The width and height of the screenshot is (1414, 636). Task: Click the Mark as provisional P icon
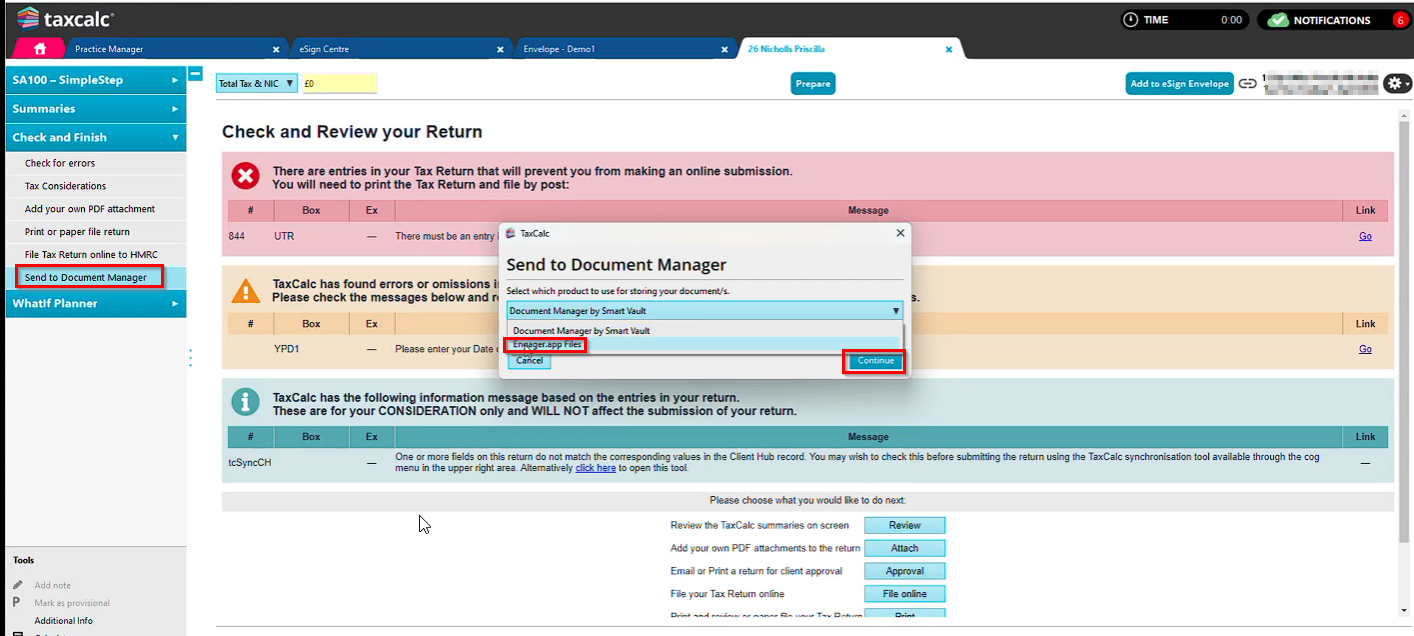(x=17, y=603)
